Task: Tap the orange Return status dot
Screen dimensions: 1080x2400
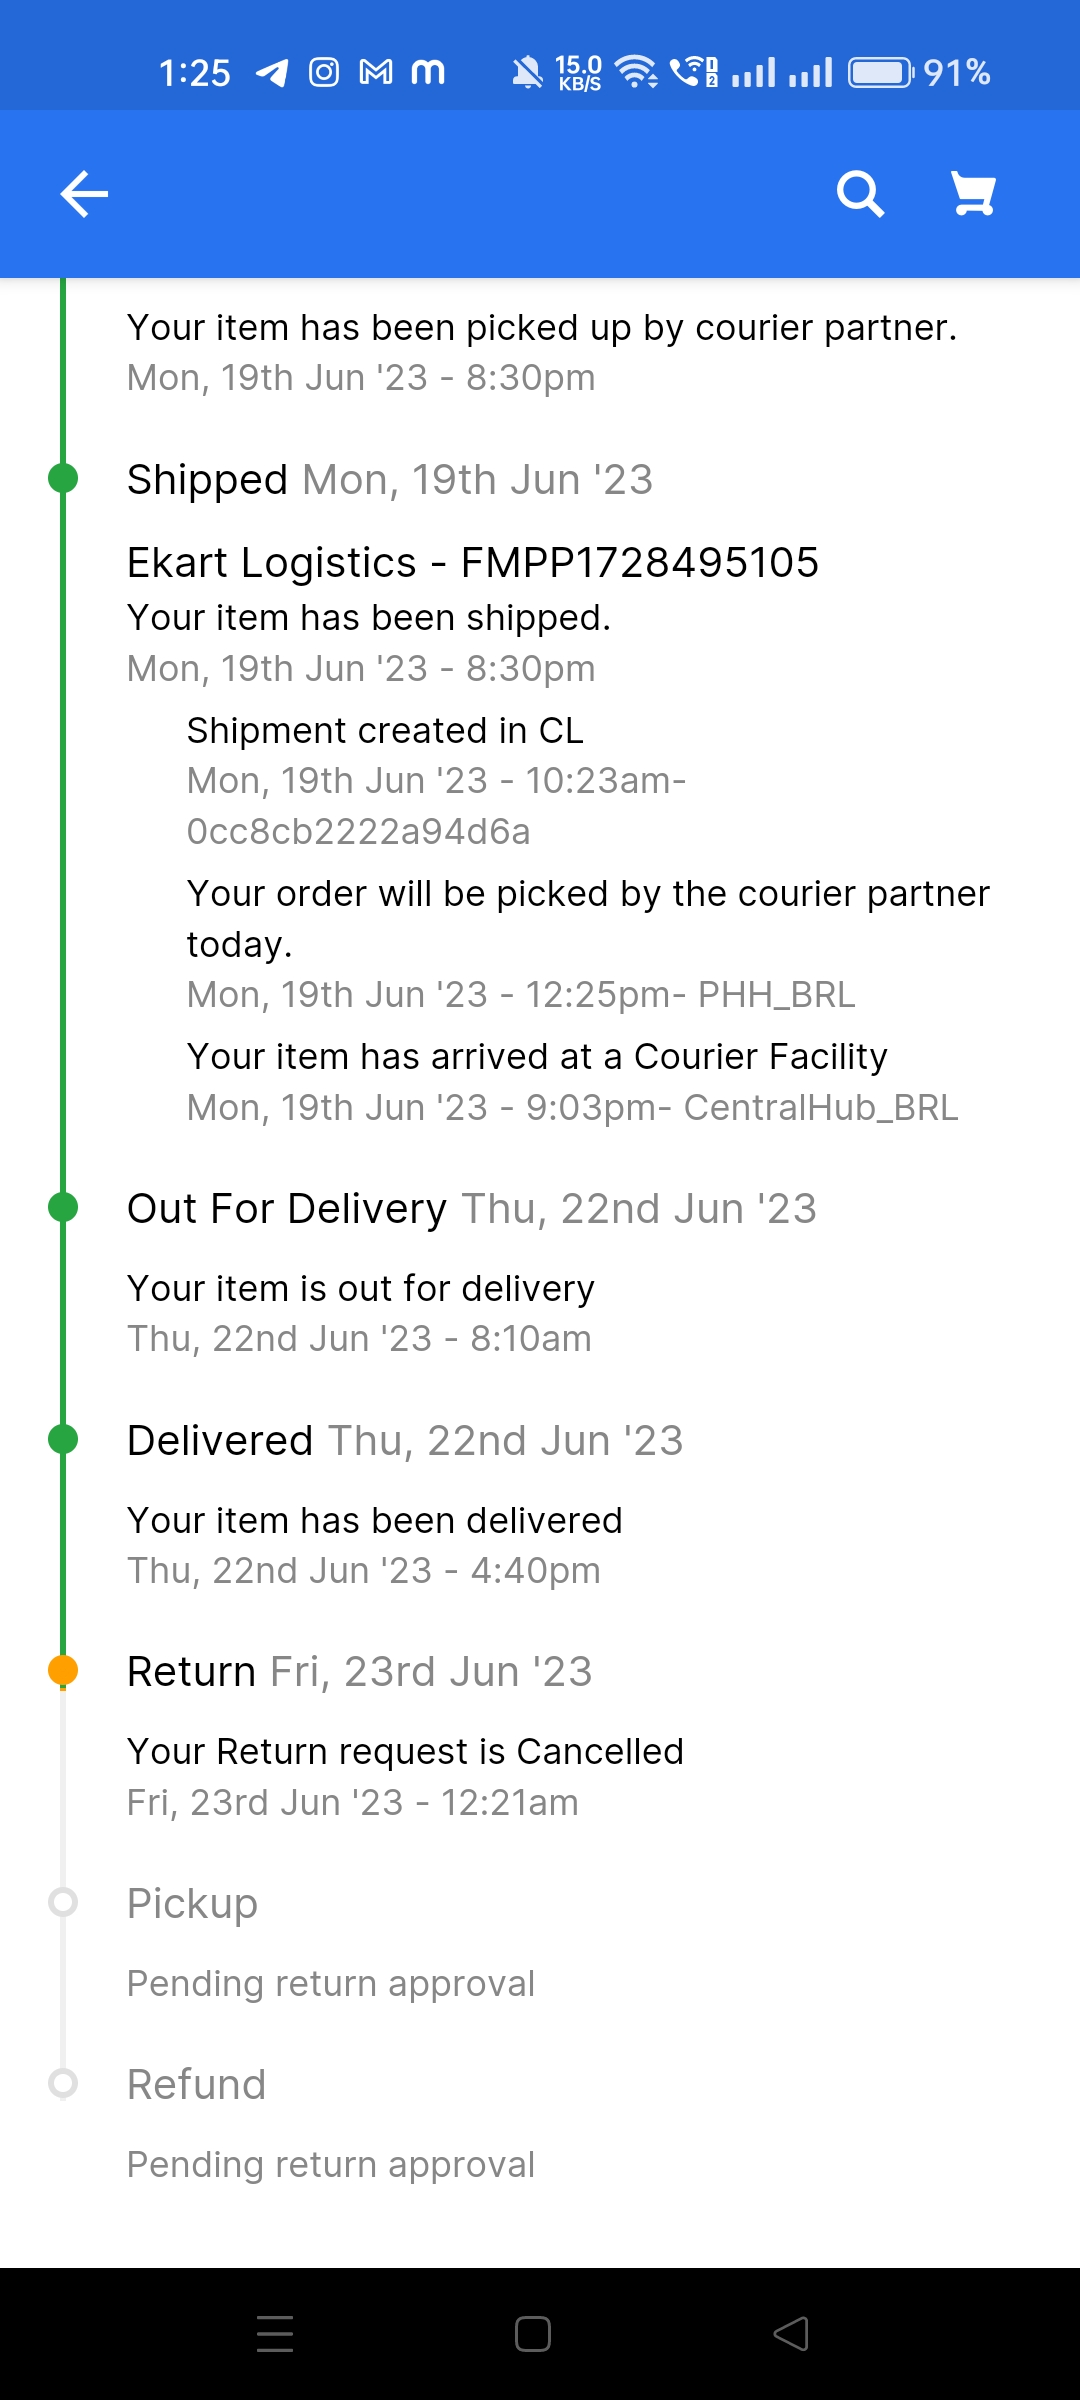Action: click(63, 1670)
